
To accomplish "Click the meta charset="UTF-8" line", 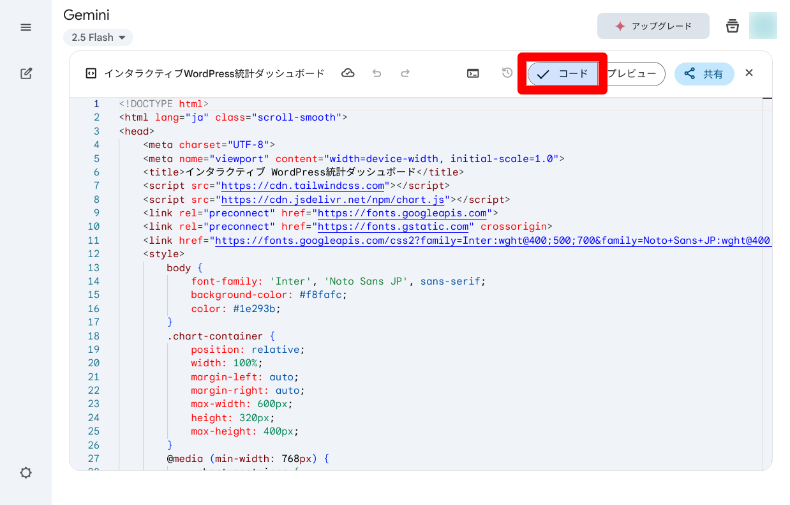I will (209, 145).
